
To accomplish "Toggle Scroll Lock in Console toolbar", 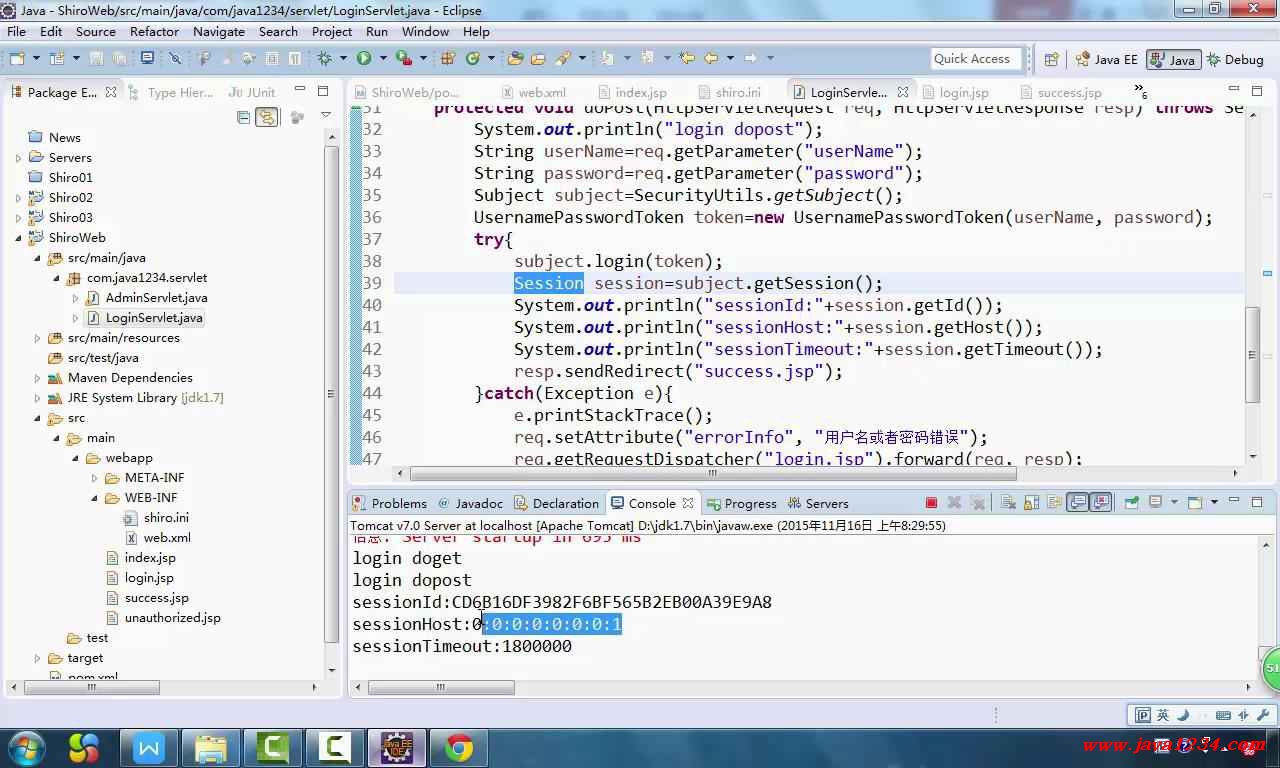I will 1031,503.
